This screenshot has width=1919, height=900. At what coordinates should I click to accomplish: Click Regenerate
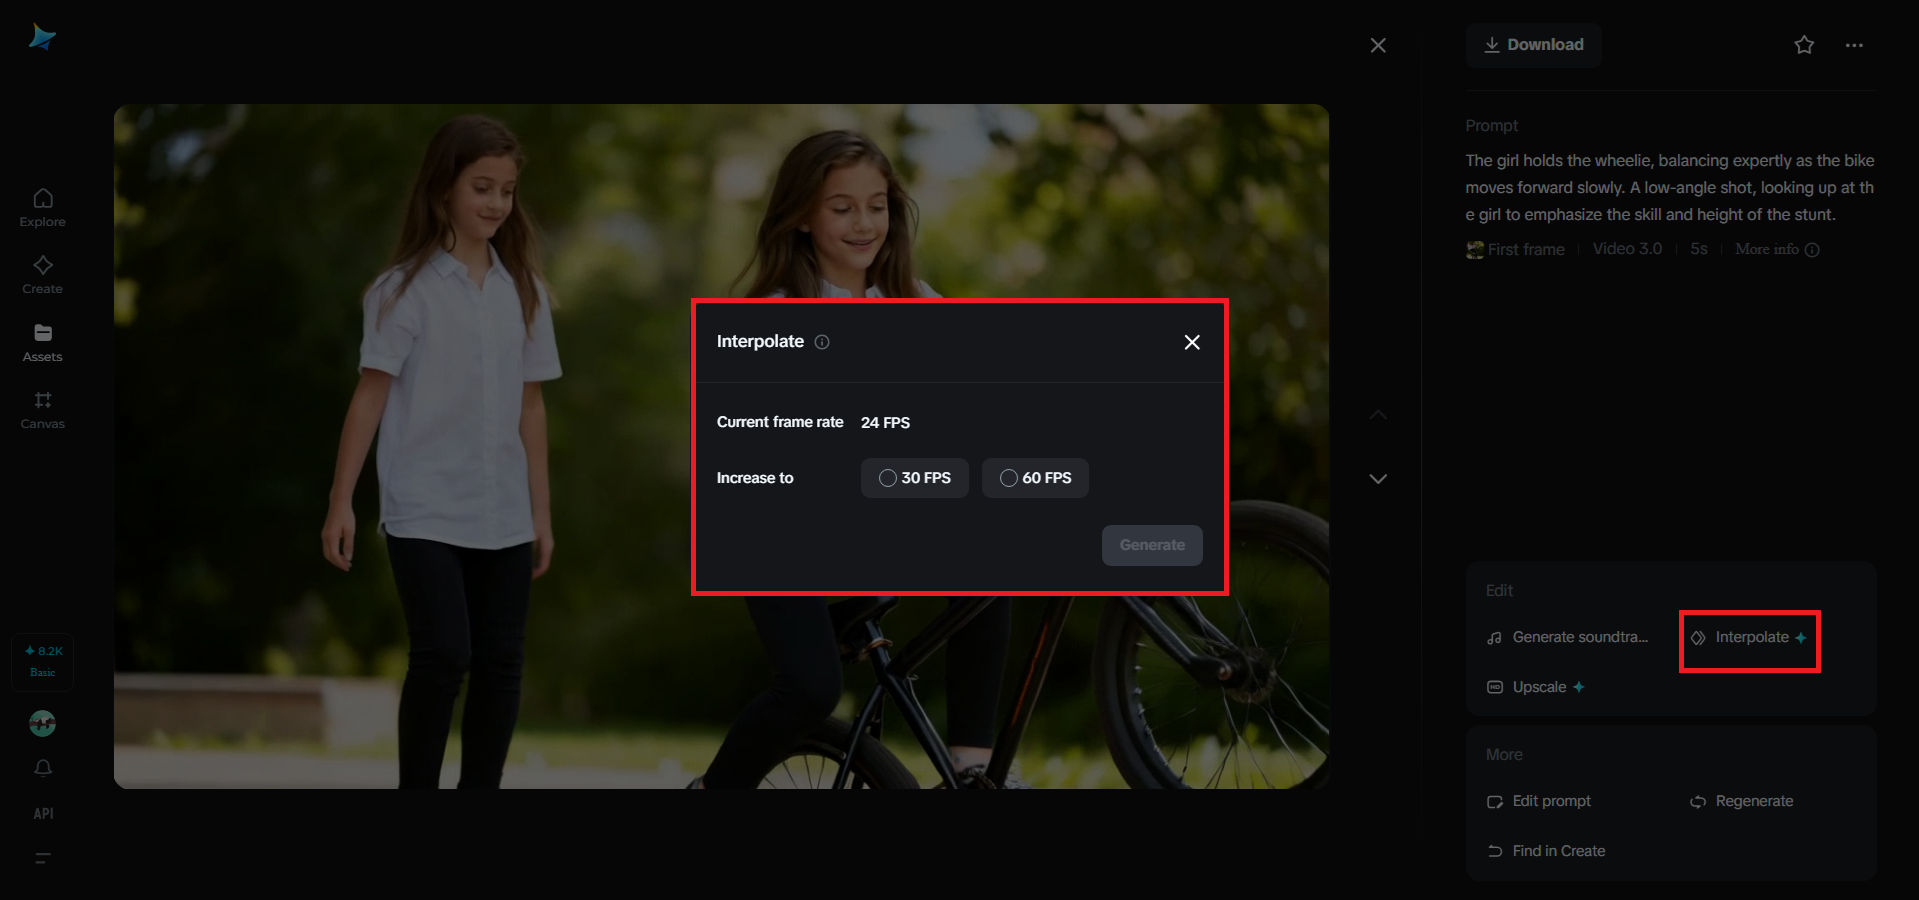coord(1742,801)
